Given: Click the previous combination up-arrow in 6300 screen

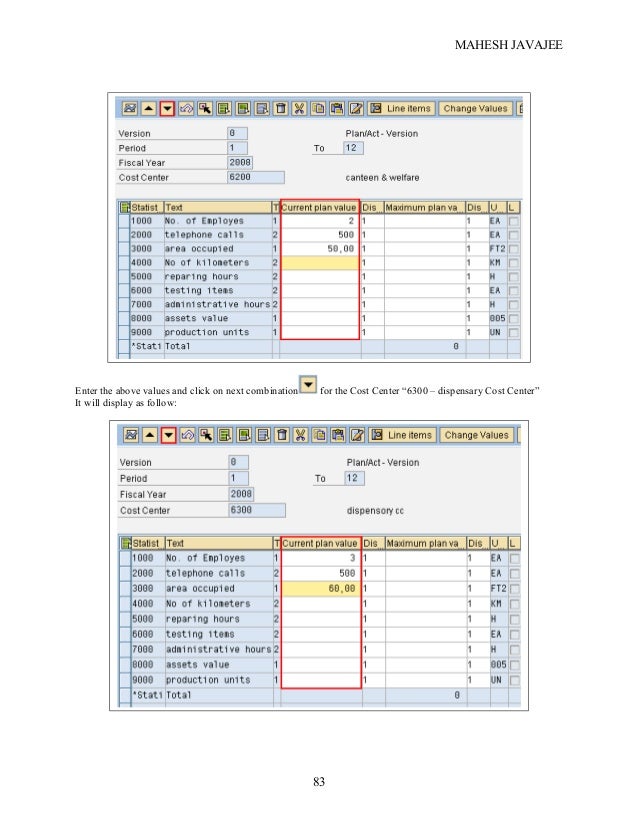Looking at the screenshot, I should [150, 435].
